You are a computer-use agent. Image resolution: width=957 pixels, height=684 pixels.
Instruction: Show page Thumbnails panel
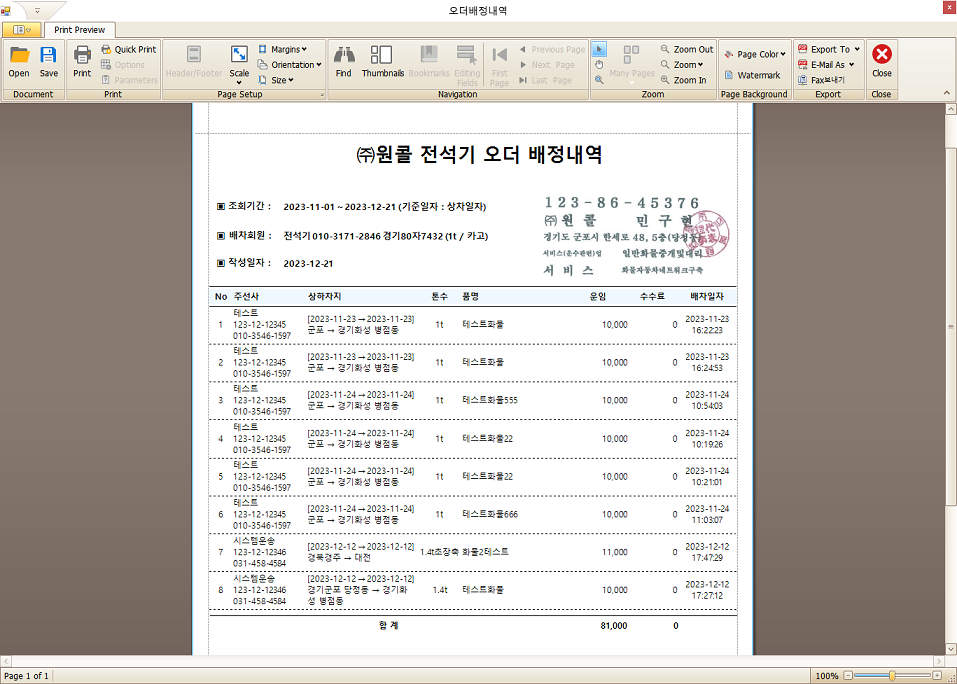(x=382, y=60)
